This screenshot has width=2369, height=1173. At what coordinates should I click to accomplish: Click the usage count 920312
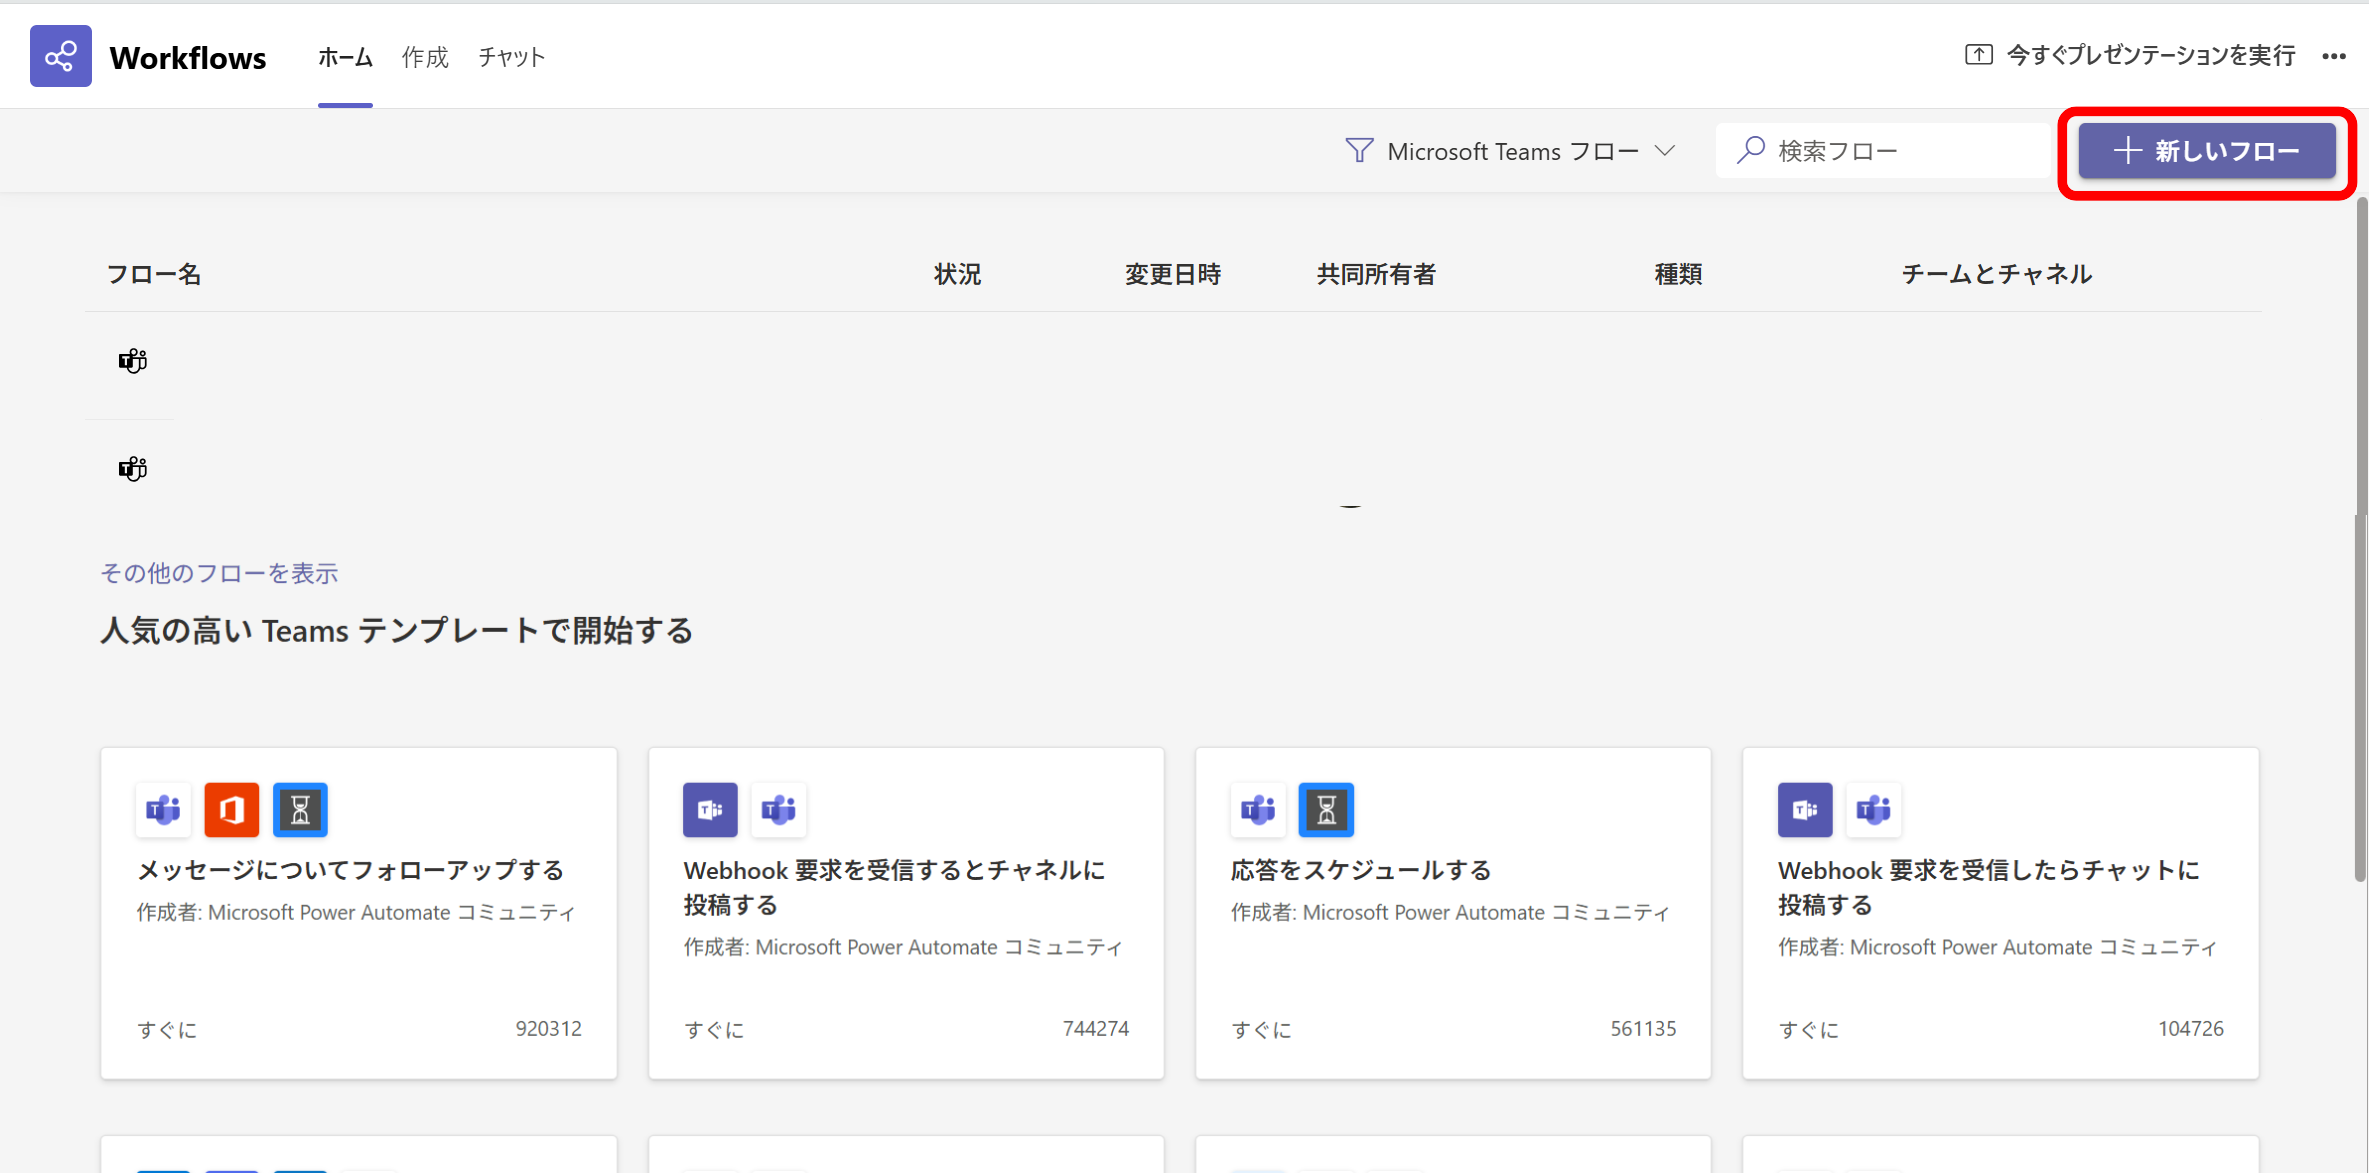click(548, 1028)
